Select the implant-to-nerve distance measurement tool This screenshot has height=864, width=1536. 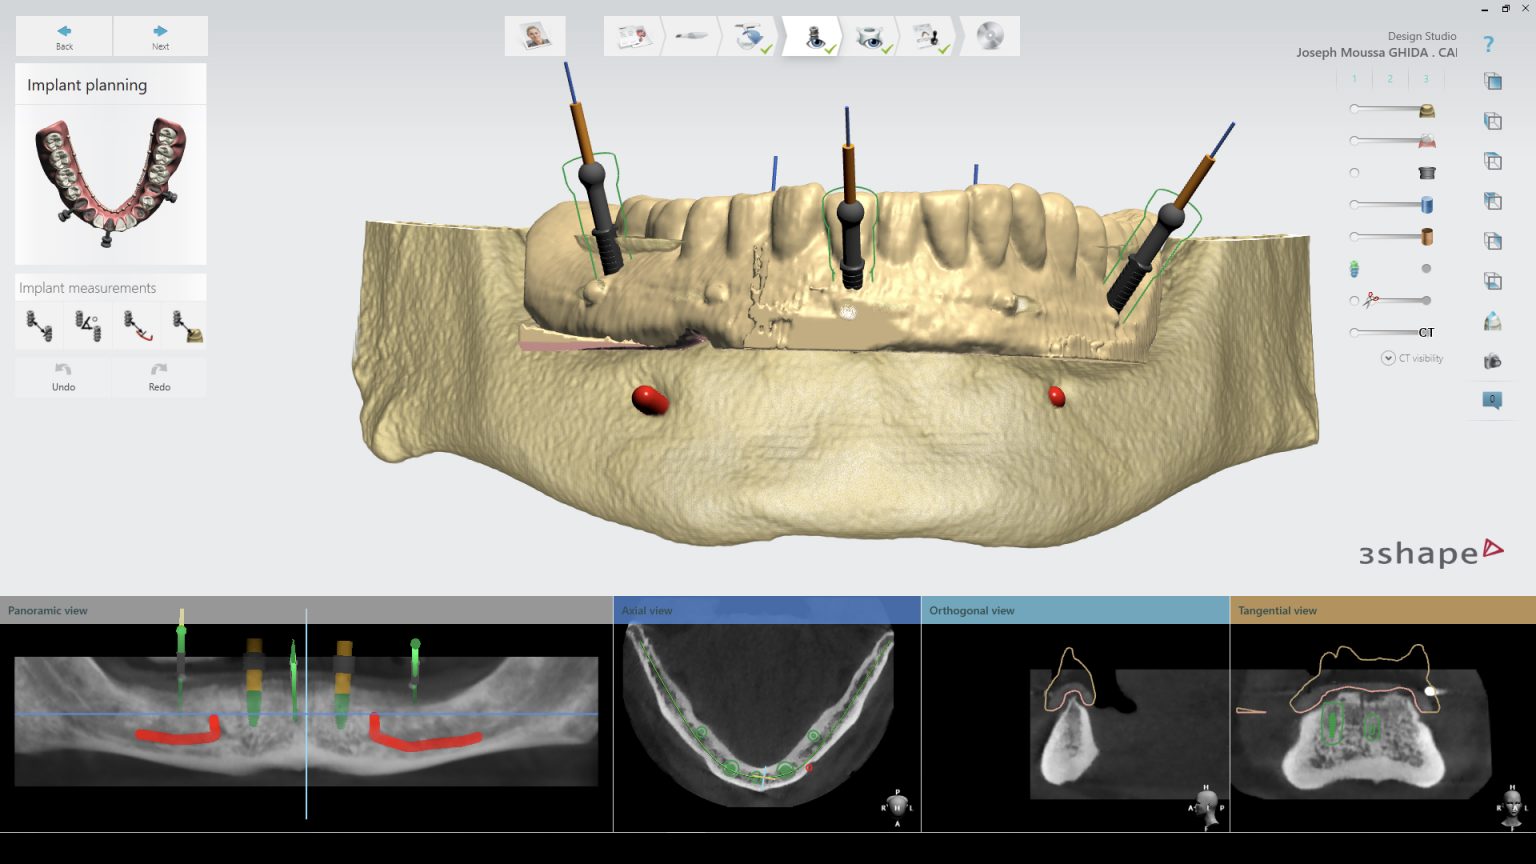(x=135, y=325)
